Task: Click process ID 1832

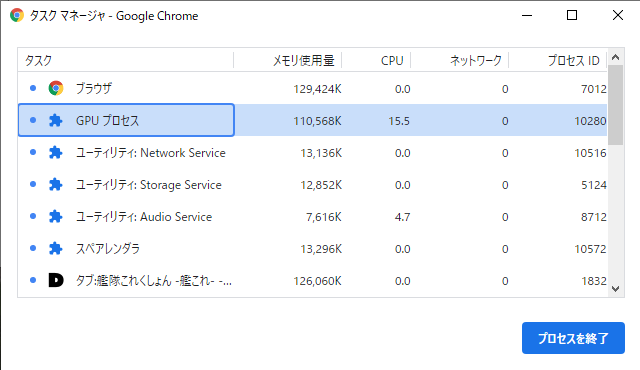Action: [593, 281]
